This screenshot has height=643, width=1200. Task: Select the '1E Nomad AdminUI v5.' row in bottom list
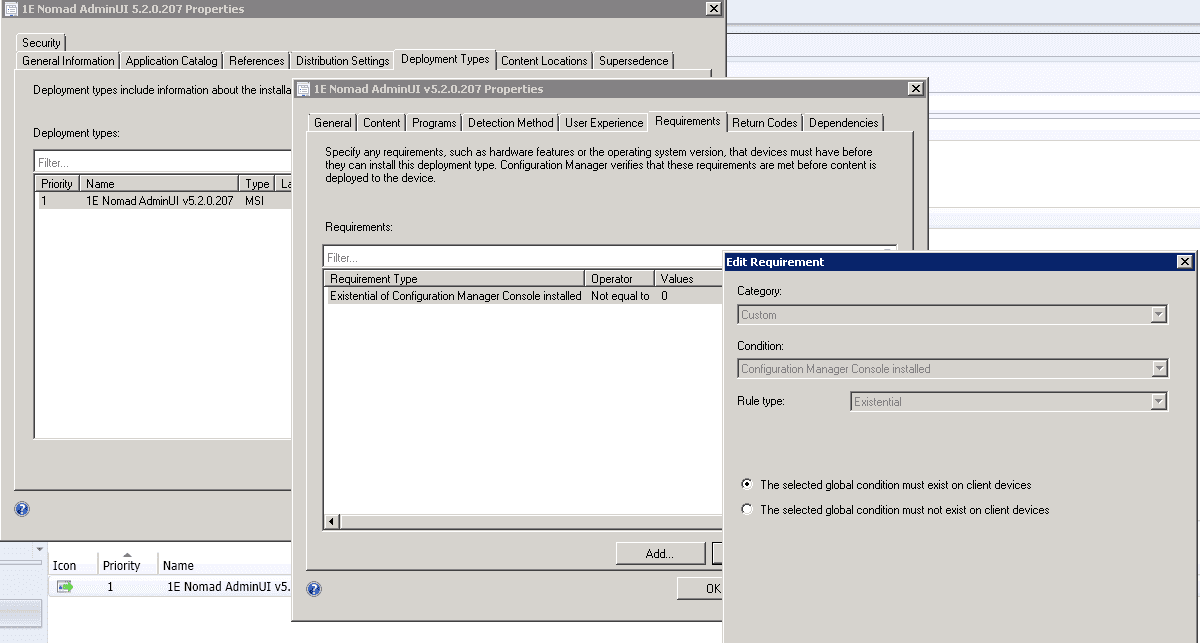(170, 587)
